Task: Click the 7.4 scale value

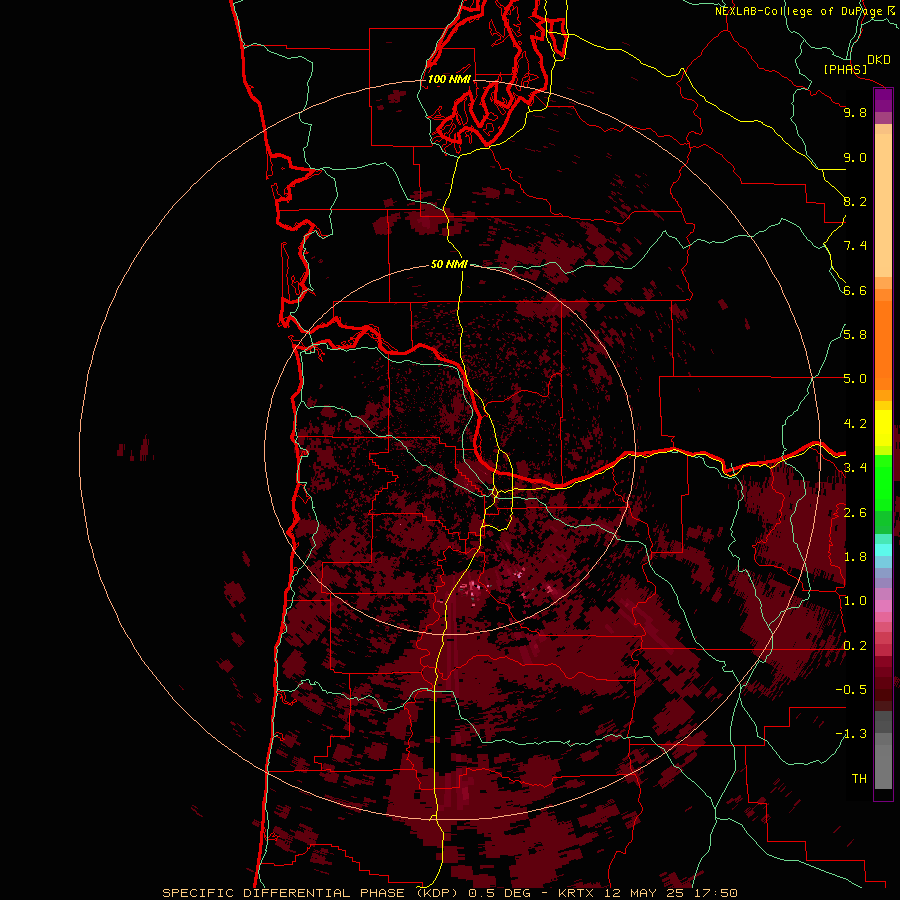Action: pyautogui.click(x=855, y=246)
